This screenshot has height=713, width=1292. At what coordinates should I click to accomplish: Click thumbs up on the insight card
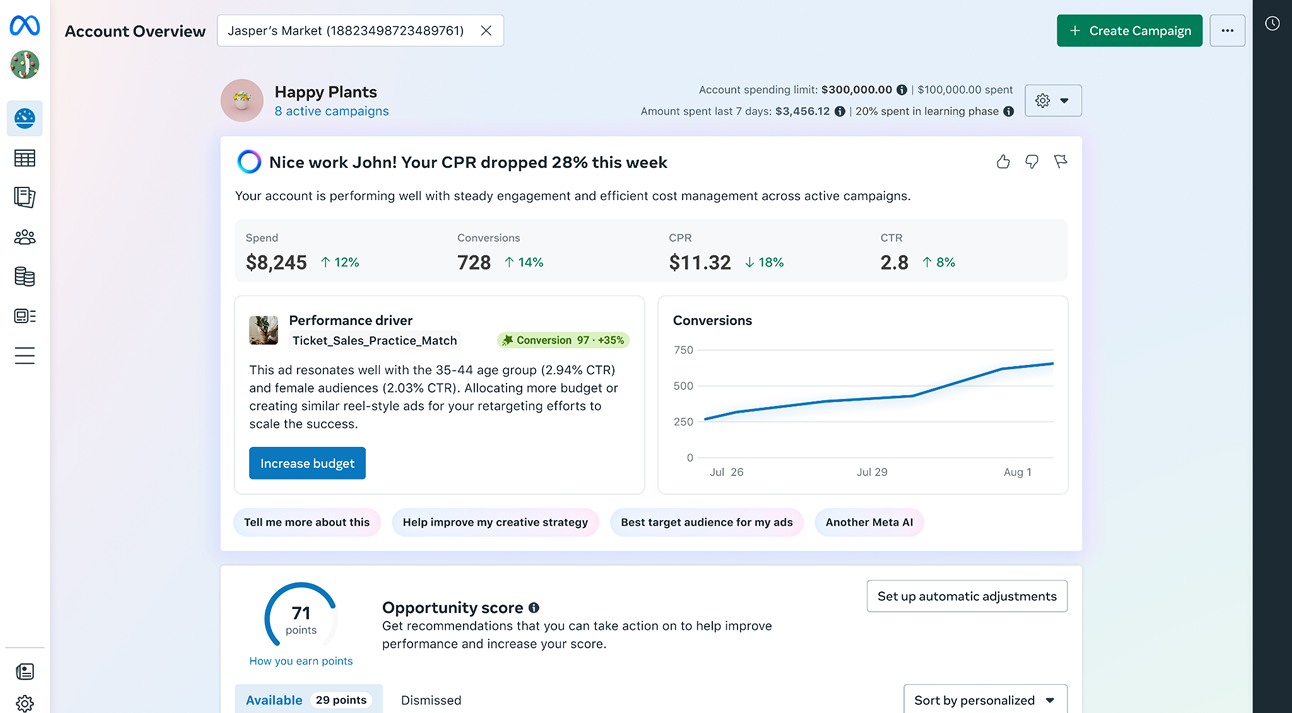pos(1003,161)
